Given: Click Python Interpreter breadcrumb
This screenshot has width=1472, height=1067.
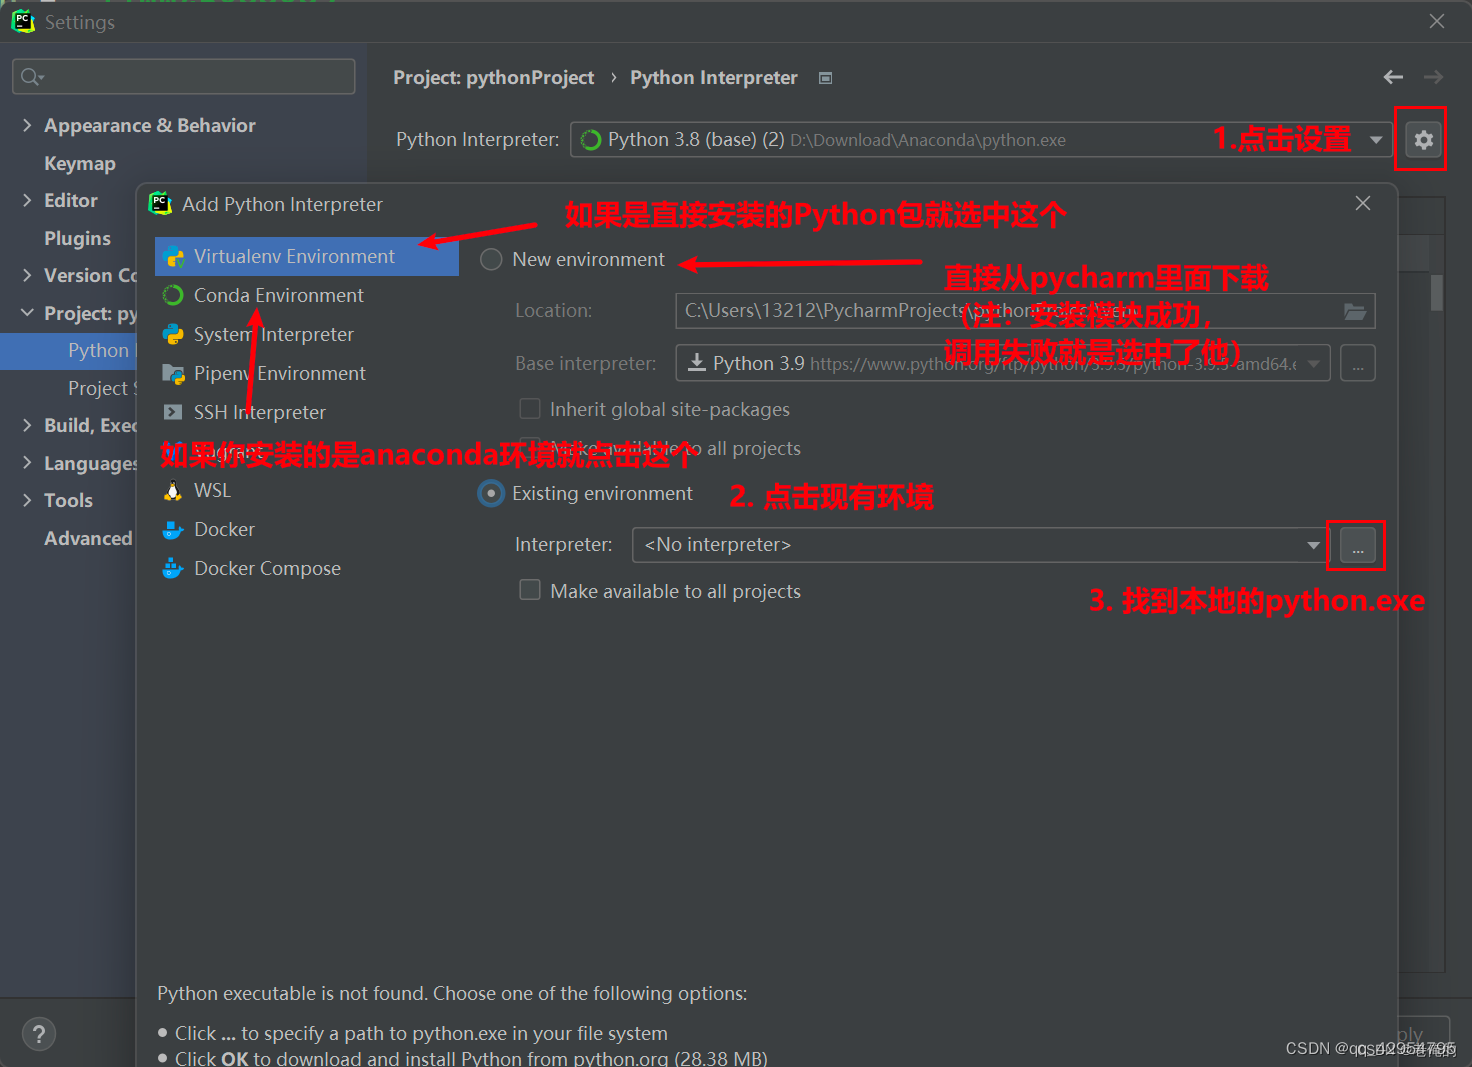Looking at the screenshot, I should [x=713, y=78].
